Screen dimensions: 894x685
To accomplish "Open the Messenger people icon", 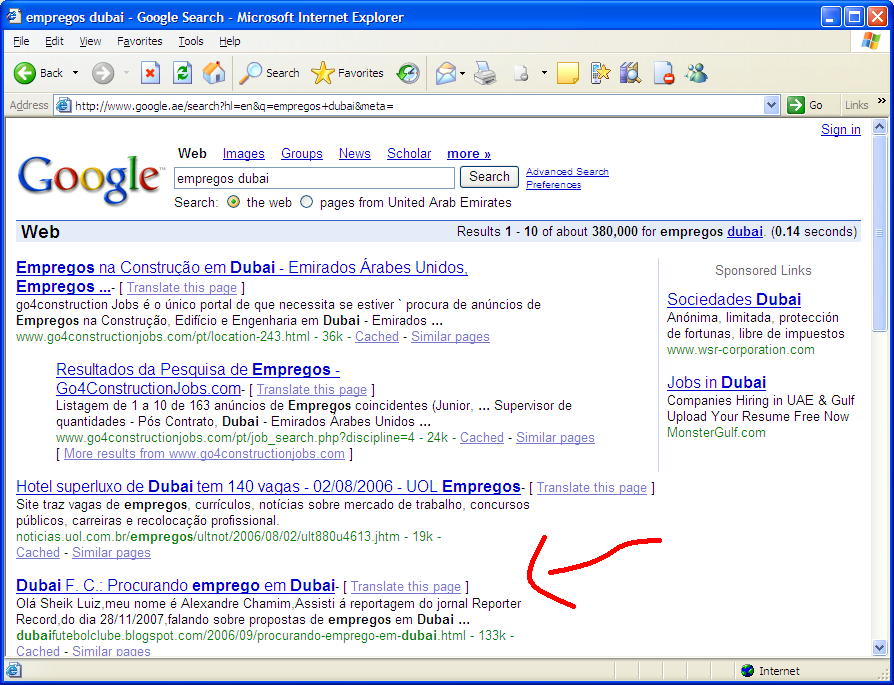I will click(696, 73).
